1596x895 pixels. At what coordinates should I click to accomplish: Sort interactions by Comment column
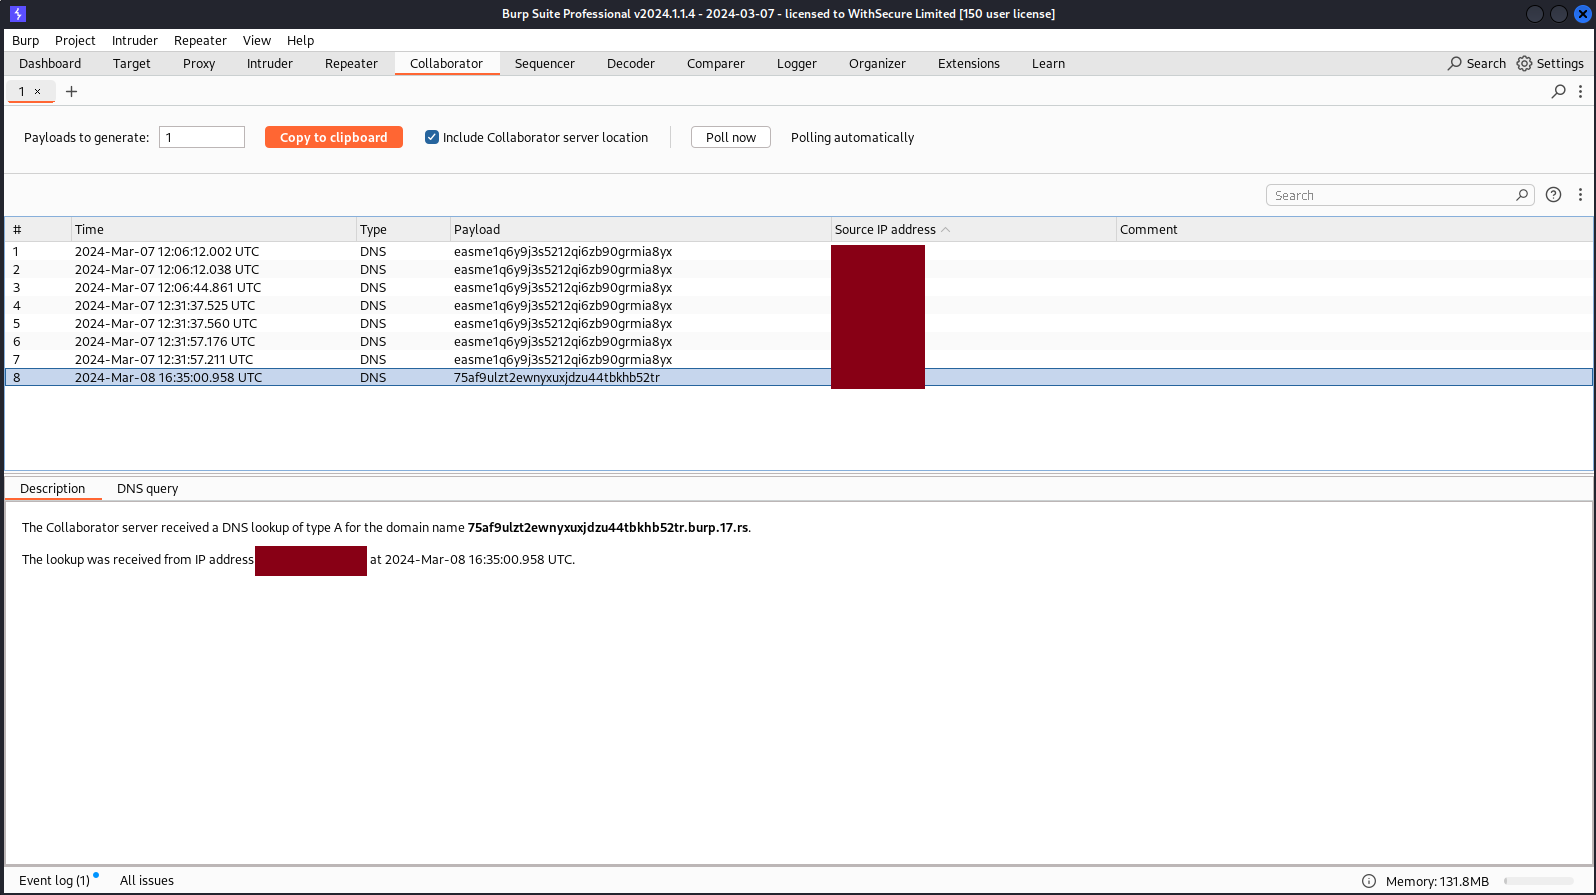click(1354, 229)
